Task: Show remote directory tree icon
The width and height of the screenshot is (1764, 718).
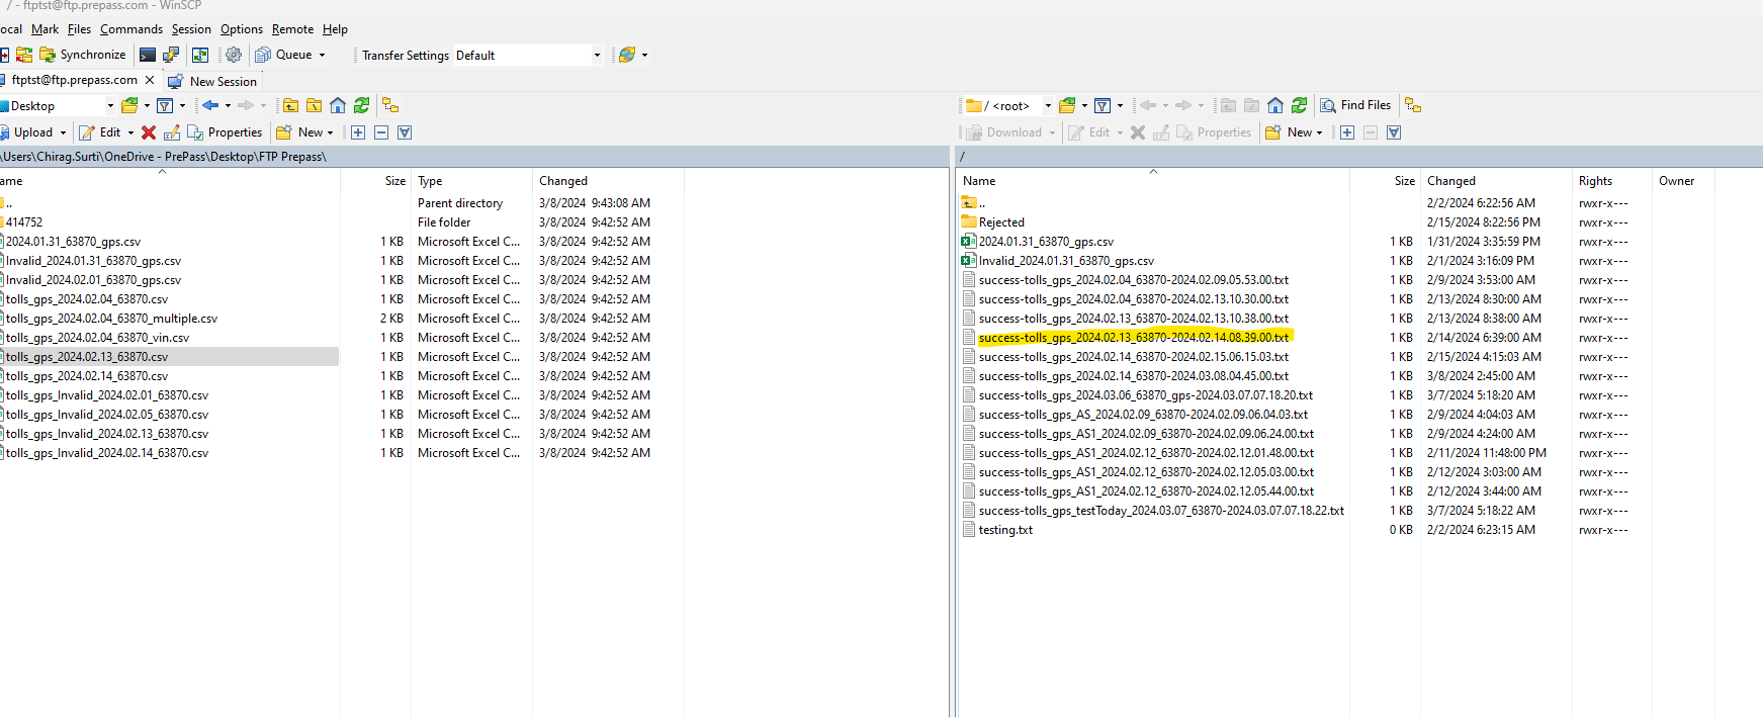Action: (1413, 106)
